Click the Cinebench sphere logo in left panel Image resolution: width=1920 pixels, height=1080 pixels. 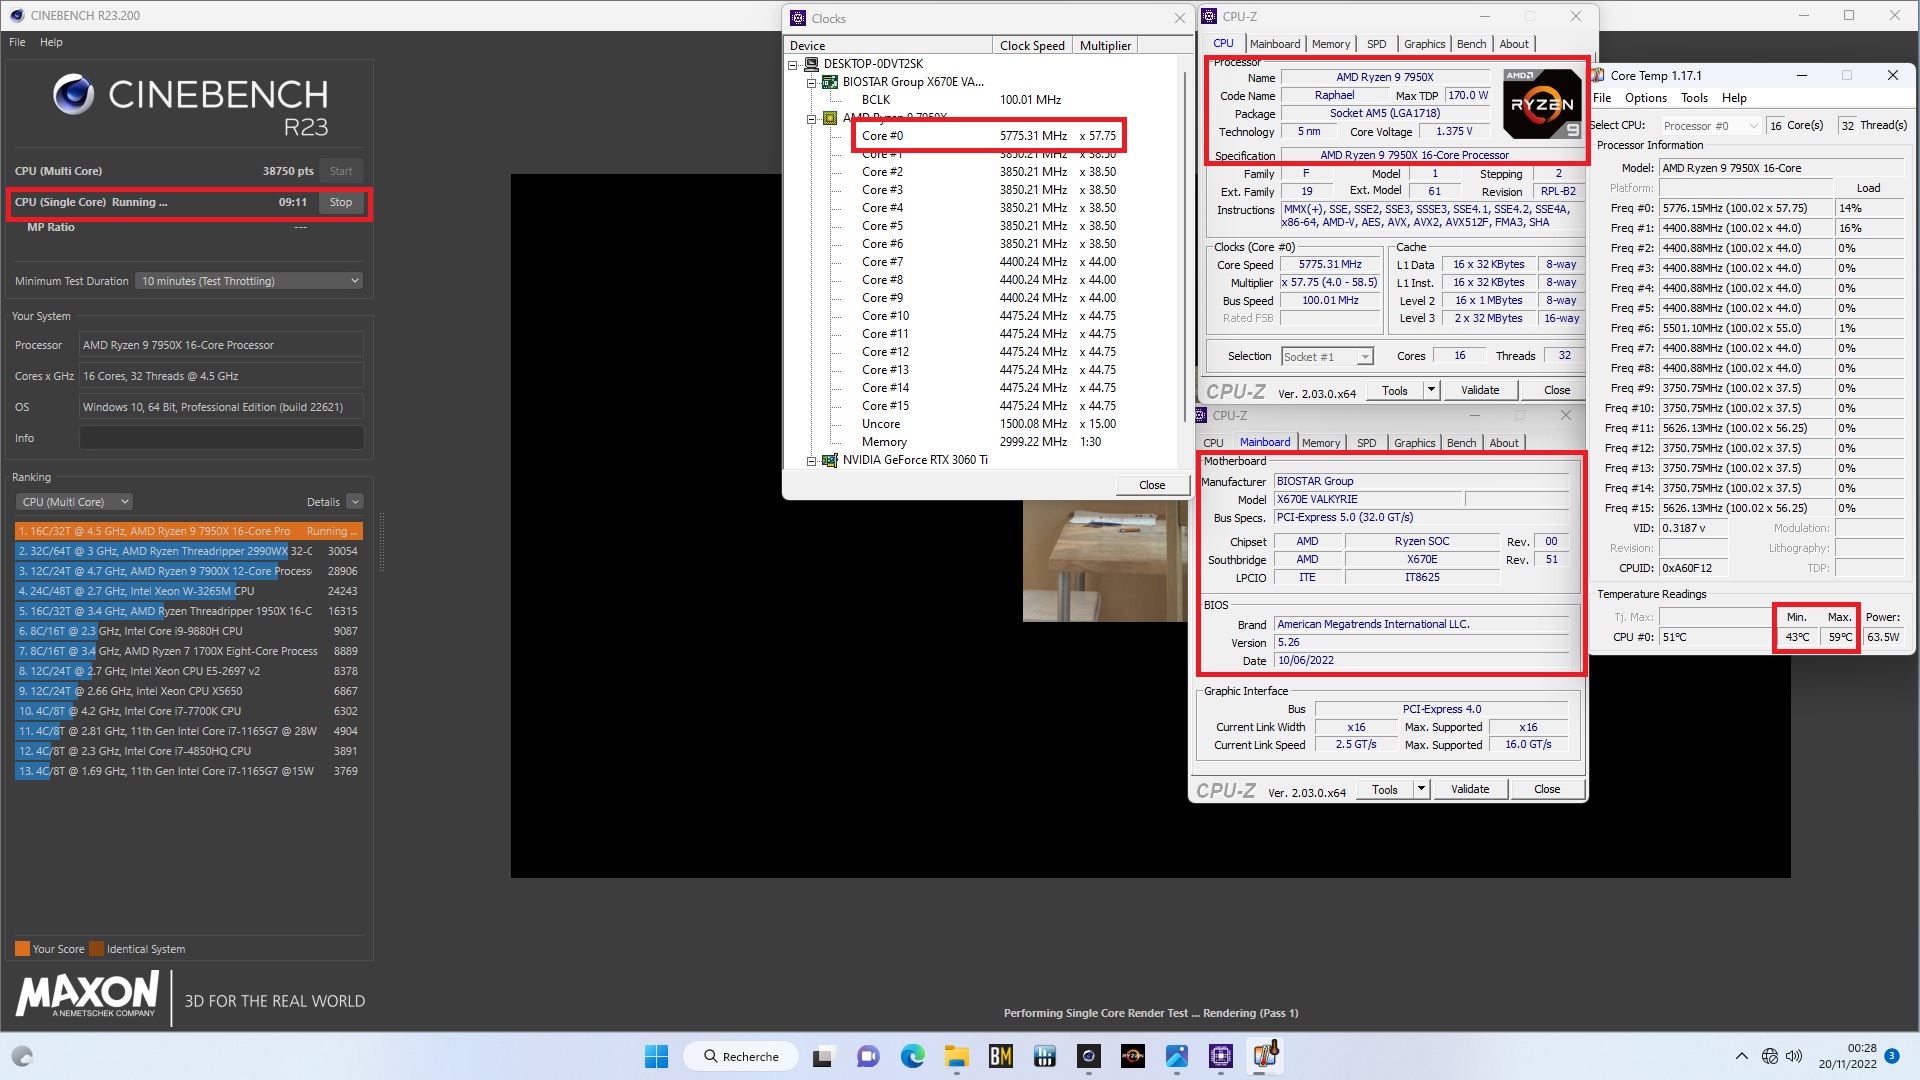coord(73,95)
